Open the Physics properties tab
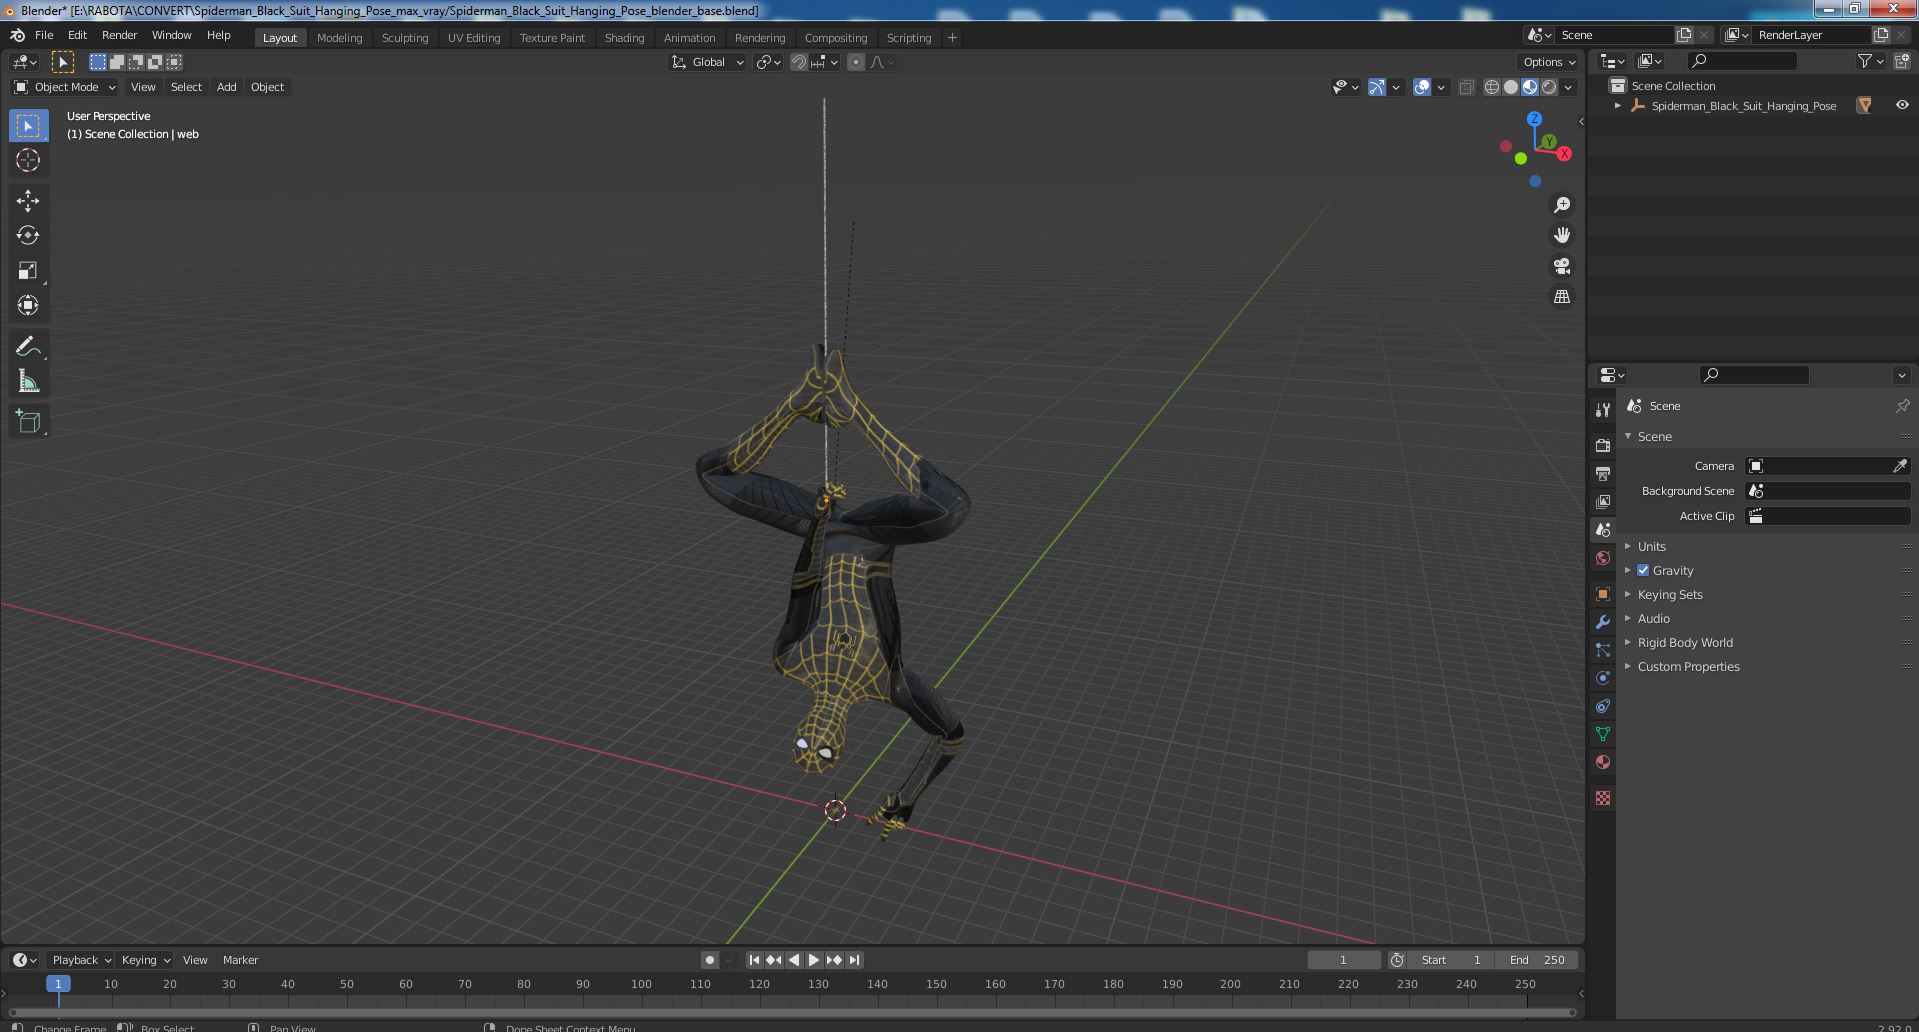This screenshot has height=1032, width=1919. pos(1603,678)
